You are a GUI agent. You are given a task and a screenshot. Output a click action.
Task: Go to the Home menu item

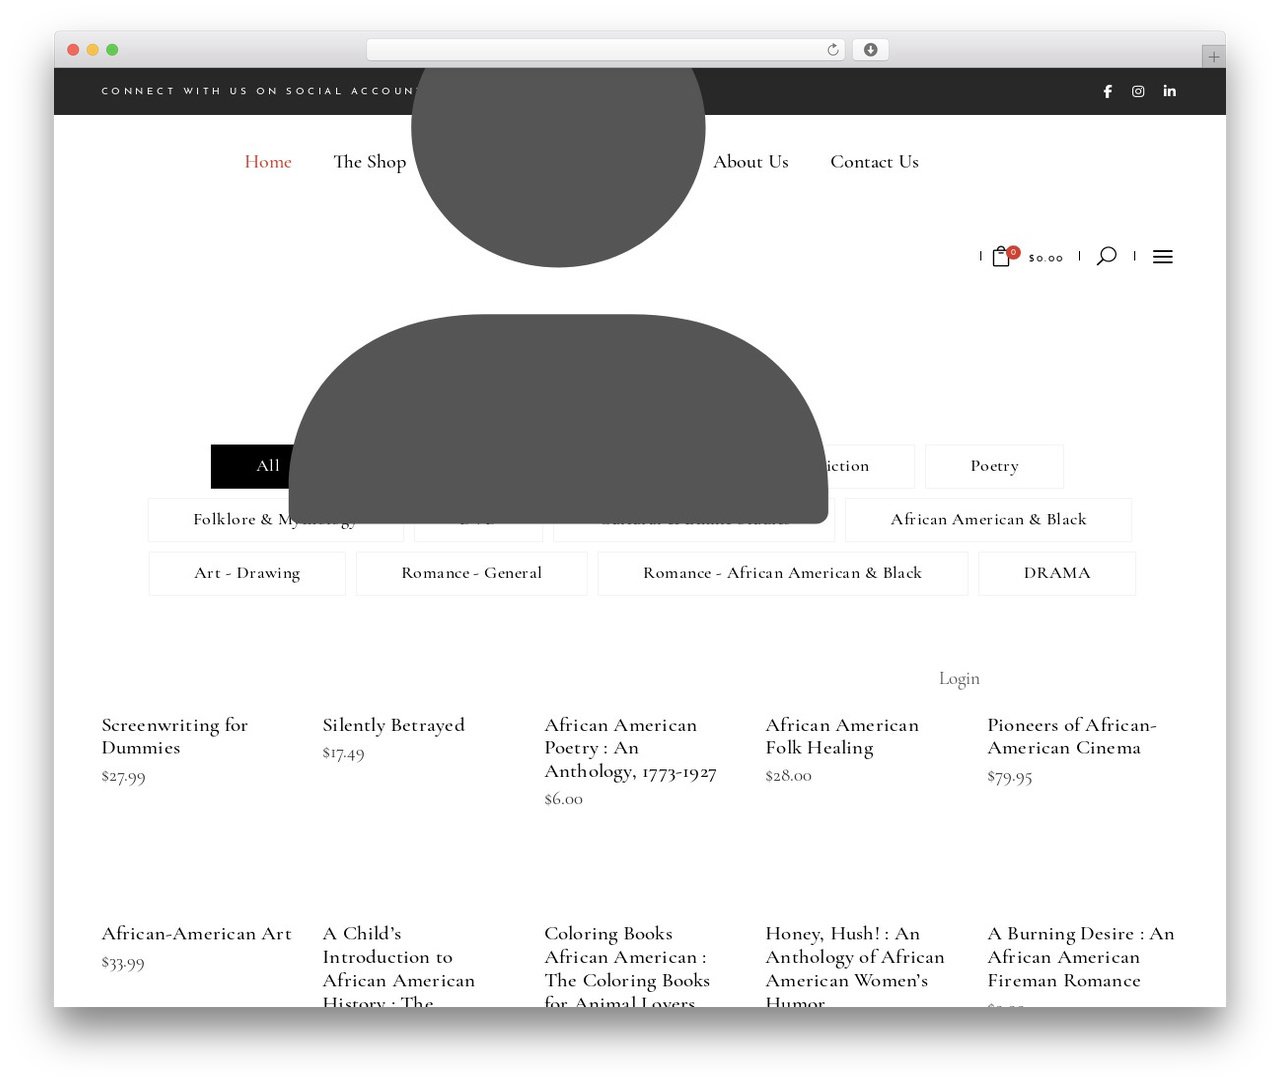(x=268, y=162)
